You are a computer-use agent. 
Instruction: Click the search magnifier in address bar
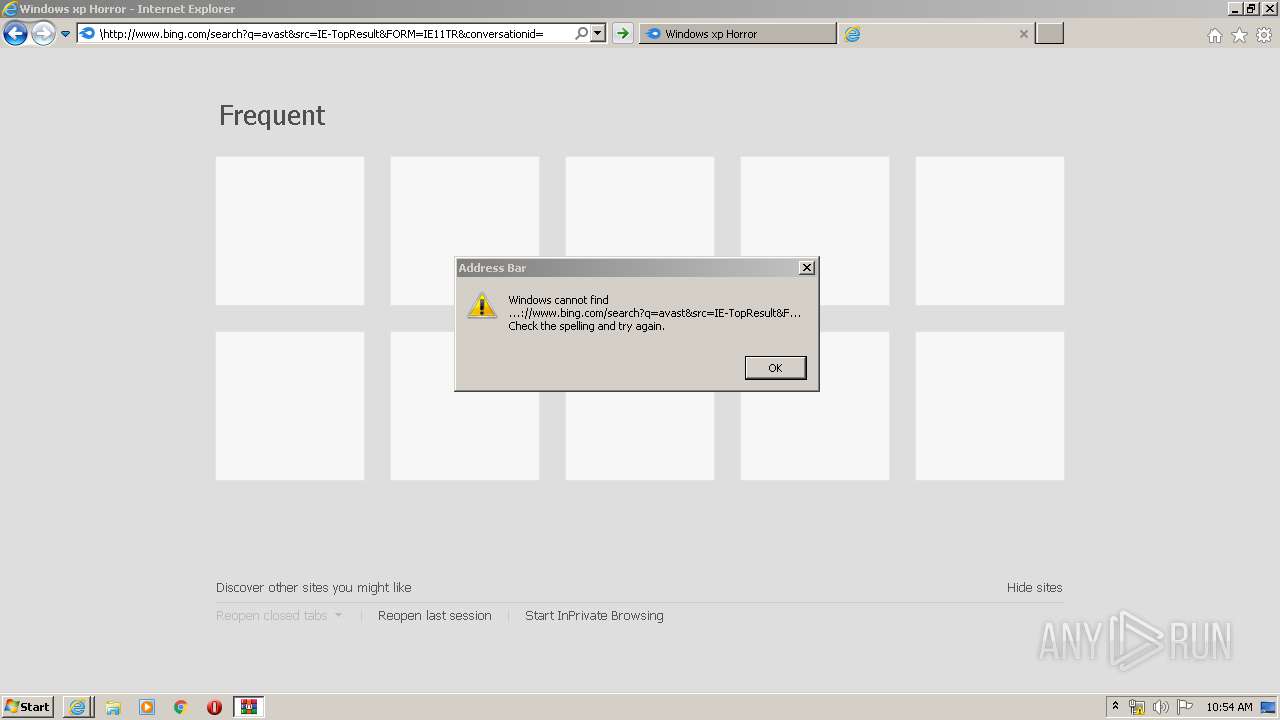581,34
